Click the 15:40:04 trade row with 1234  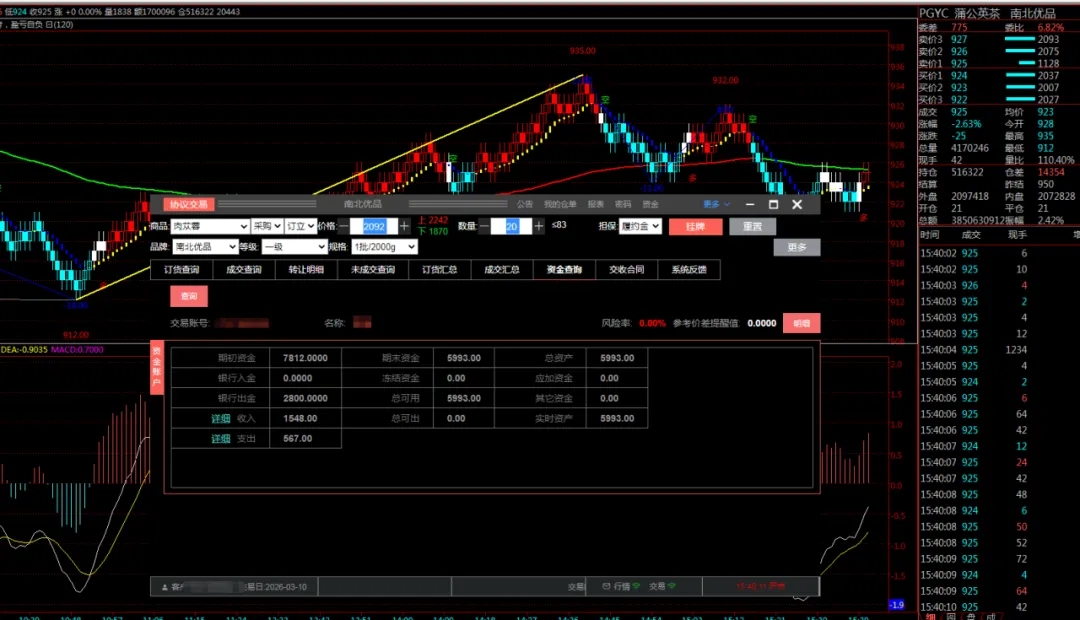point(974,350)
